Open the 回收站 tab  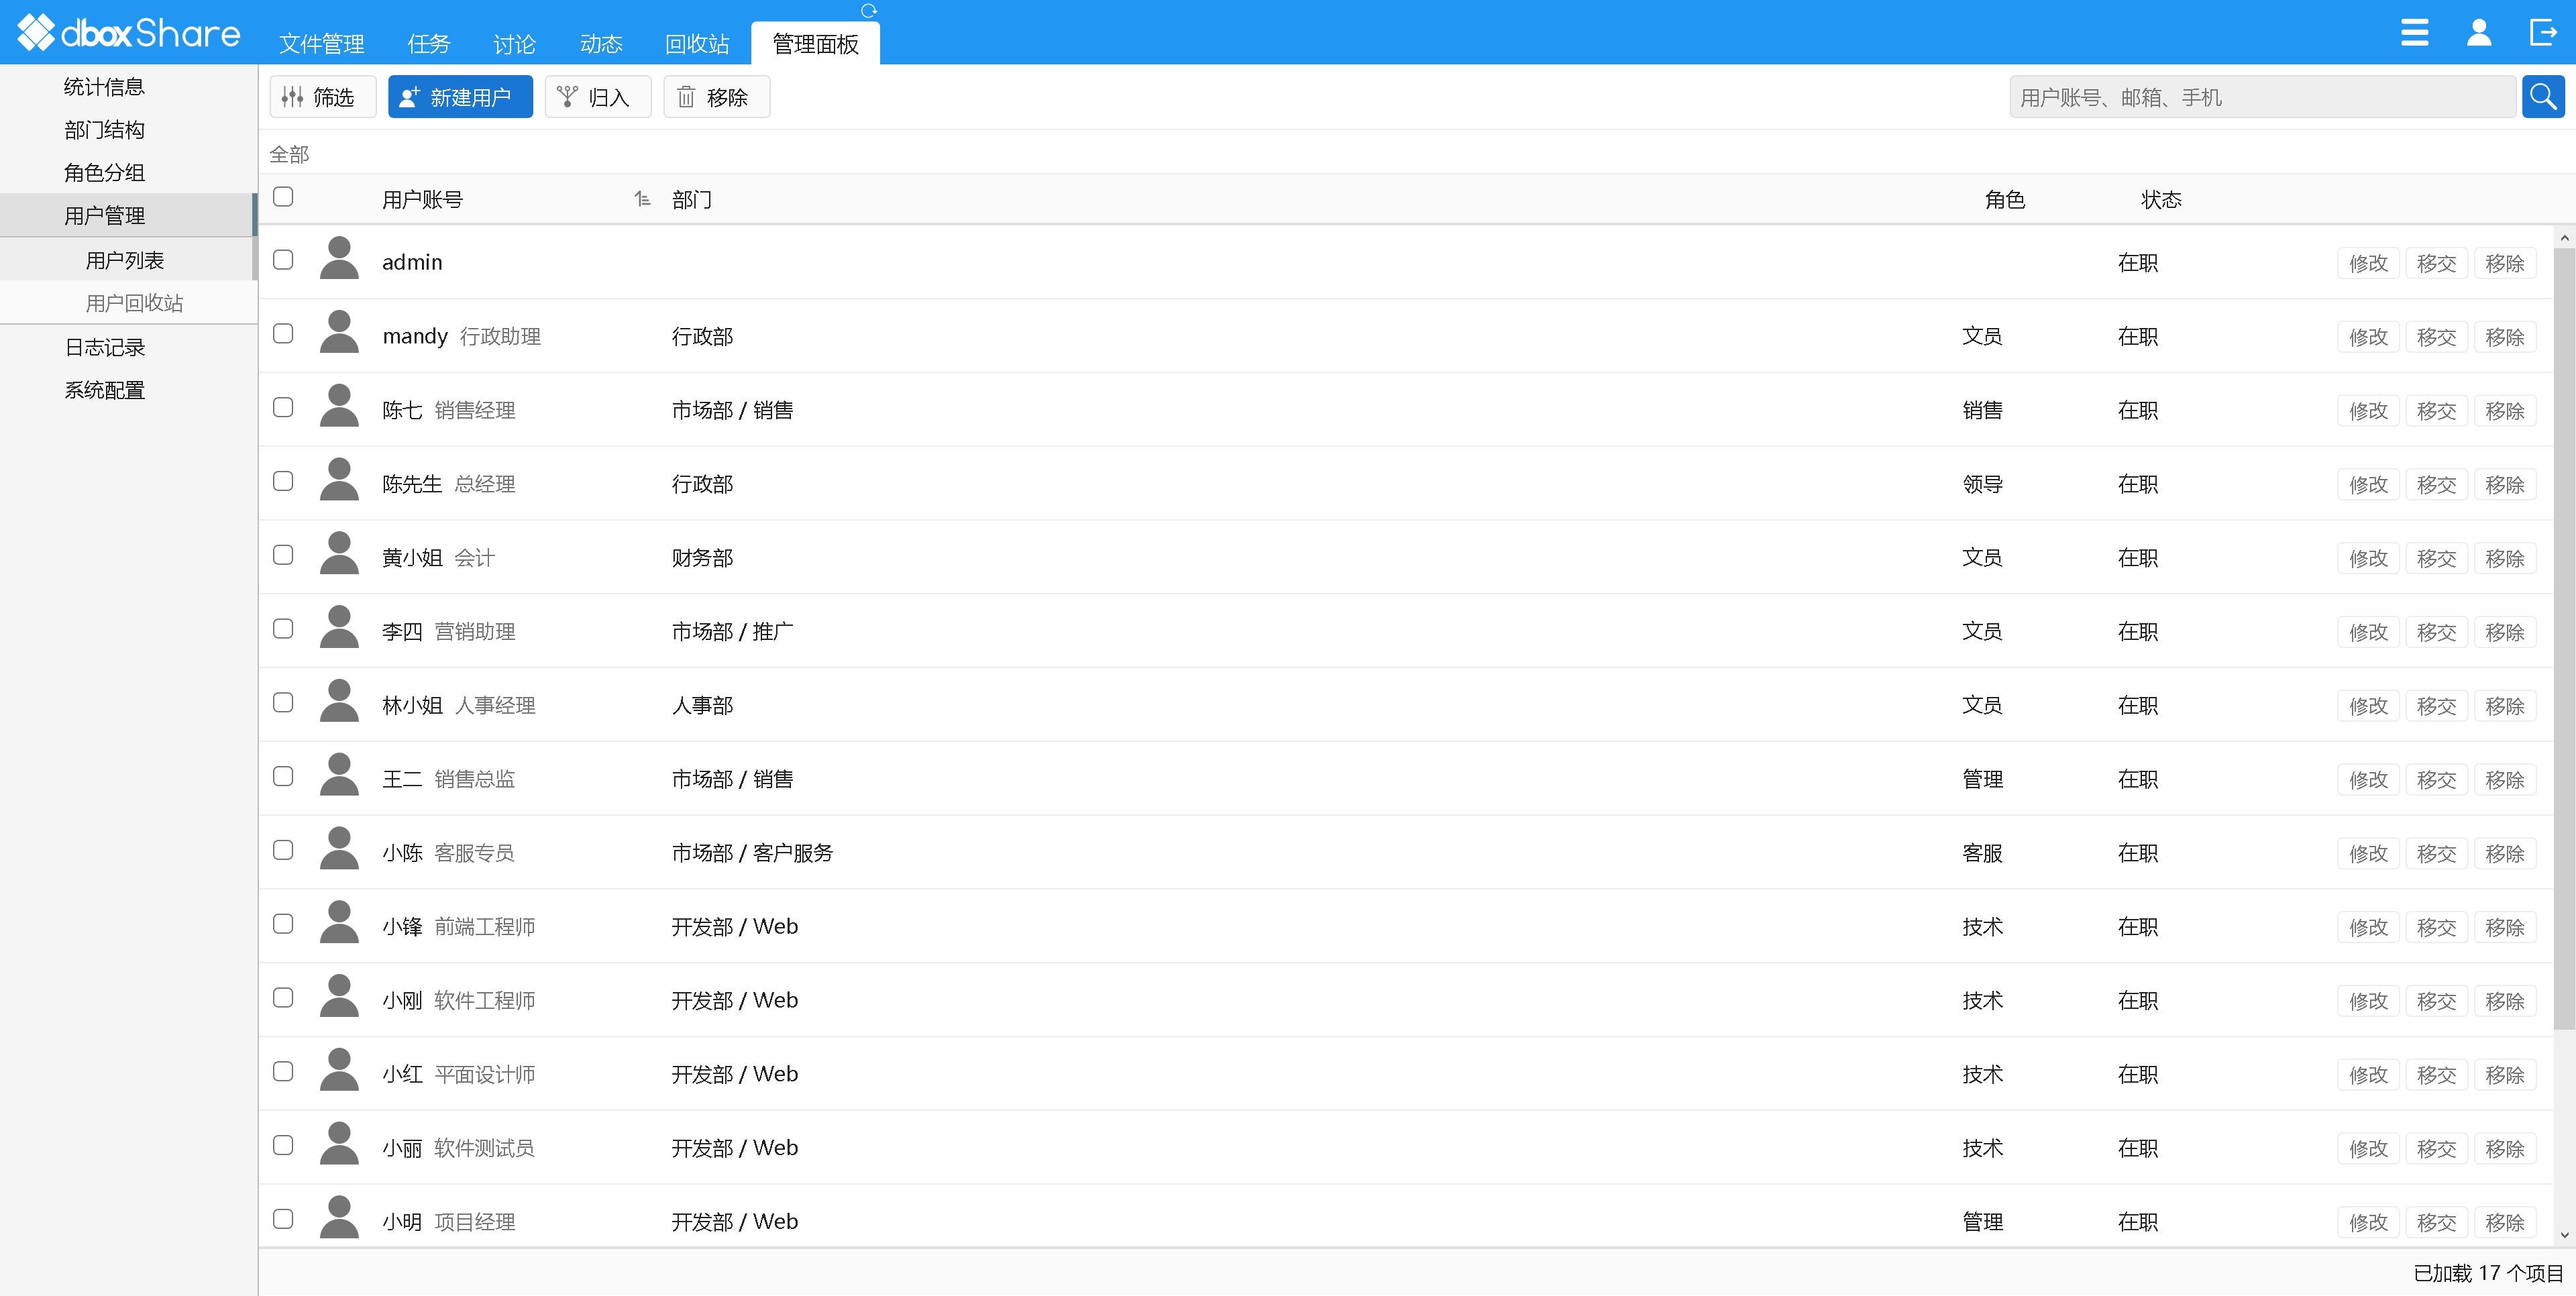[697, 43]
